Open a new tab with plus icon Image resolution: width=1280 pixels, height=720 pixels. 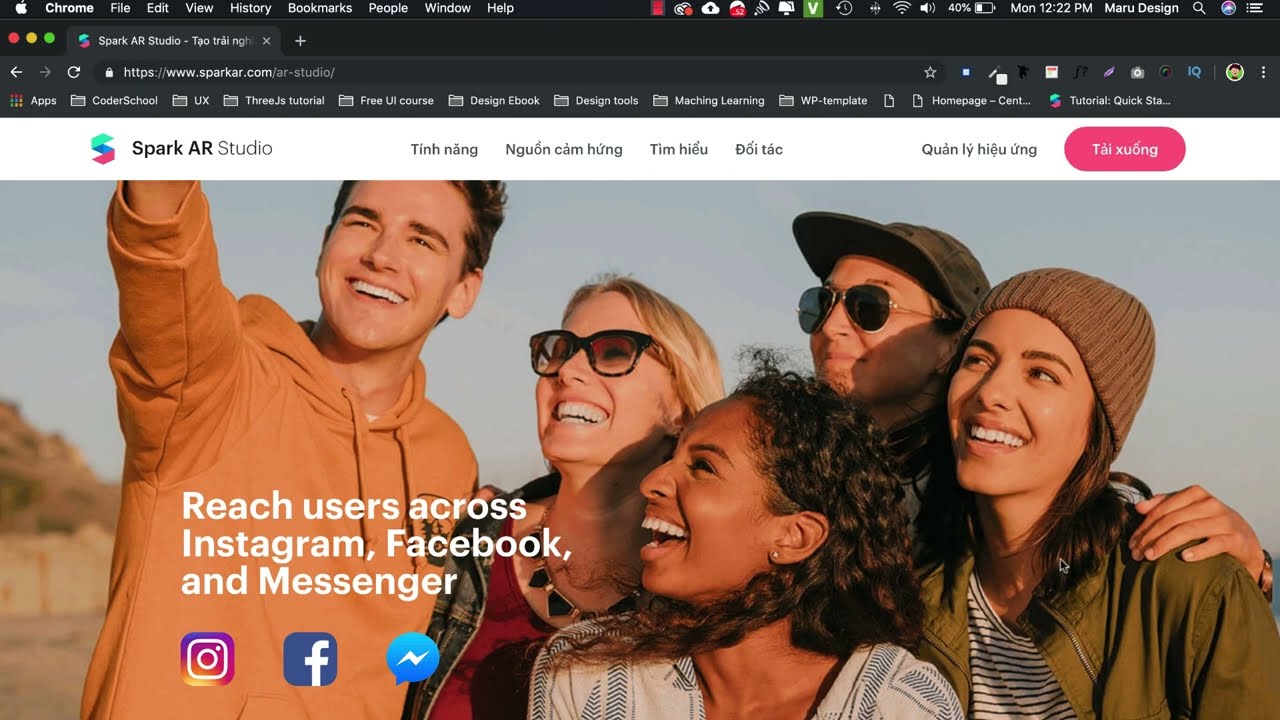click(300, 41)
